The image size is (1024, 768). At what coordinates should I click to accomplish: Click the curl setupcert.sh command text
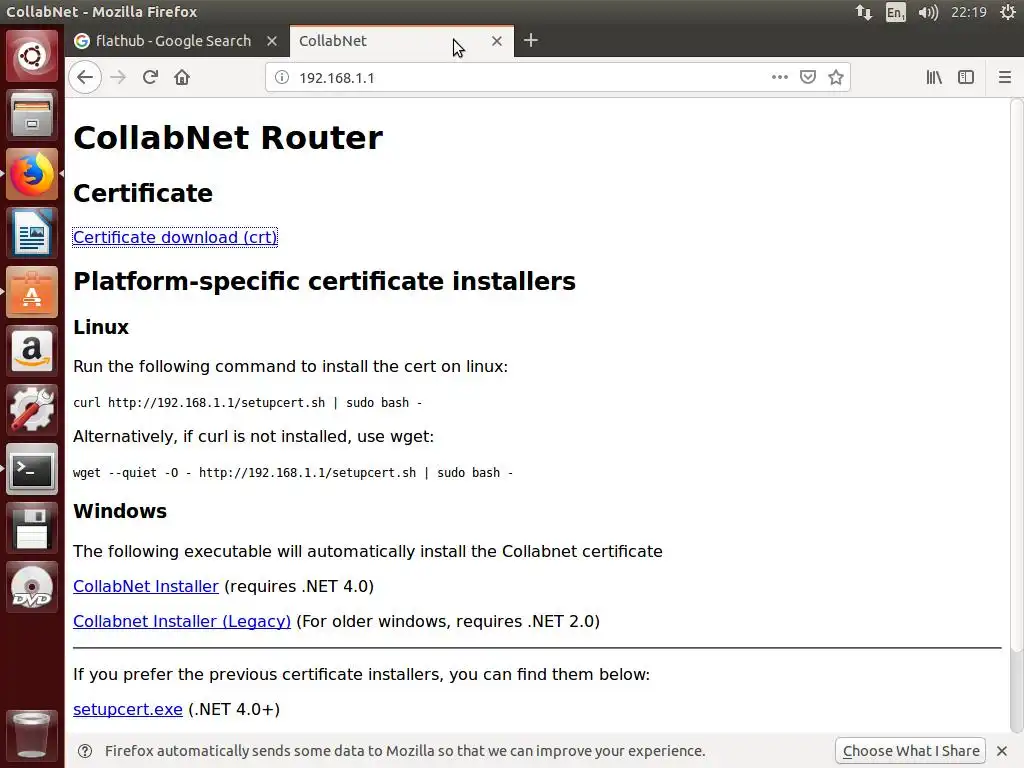click(248, 403)
